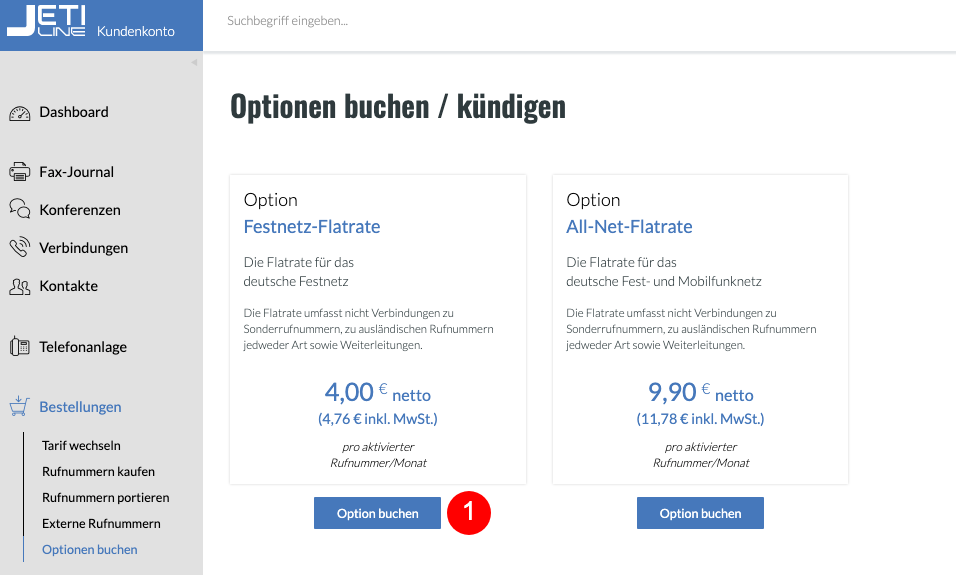Click the 4,00 € netto price
Image resolution: width=956 pixels, height=575 pixels.
point(377,392)
